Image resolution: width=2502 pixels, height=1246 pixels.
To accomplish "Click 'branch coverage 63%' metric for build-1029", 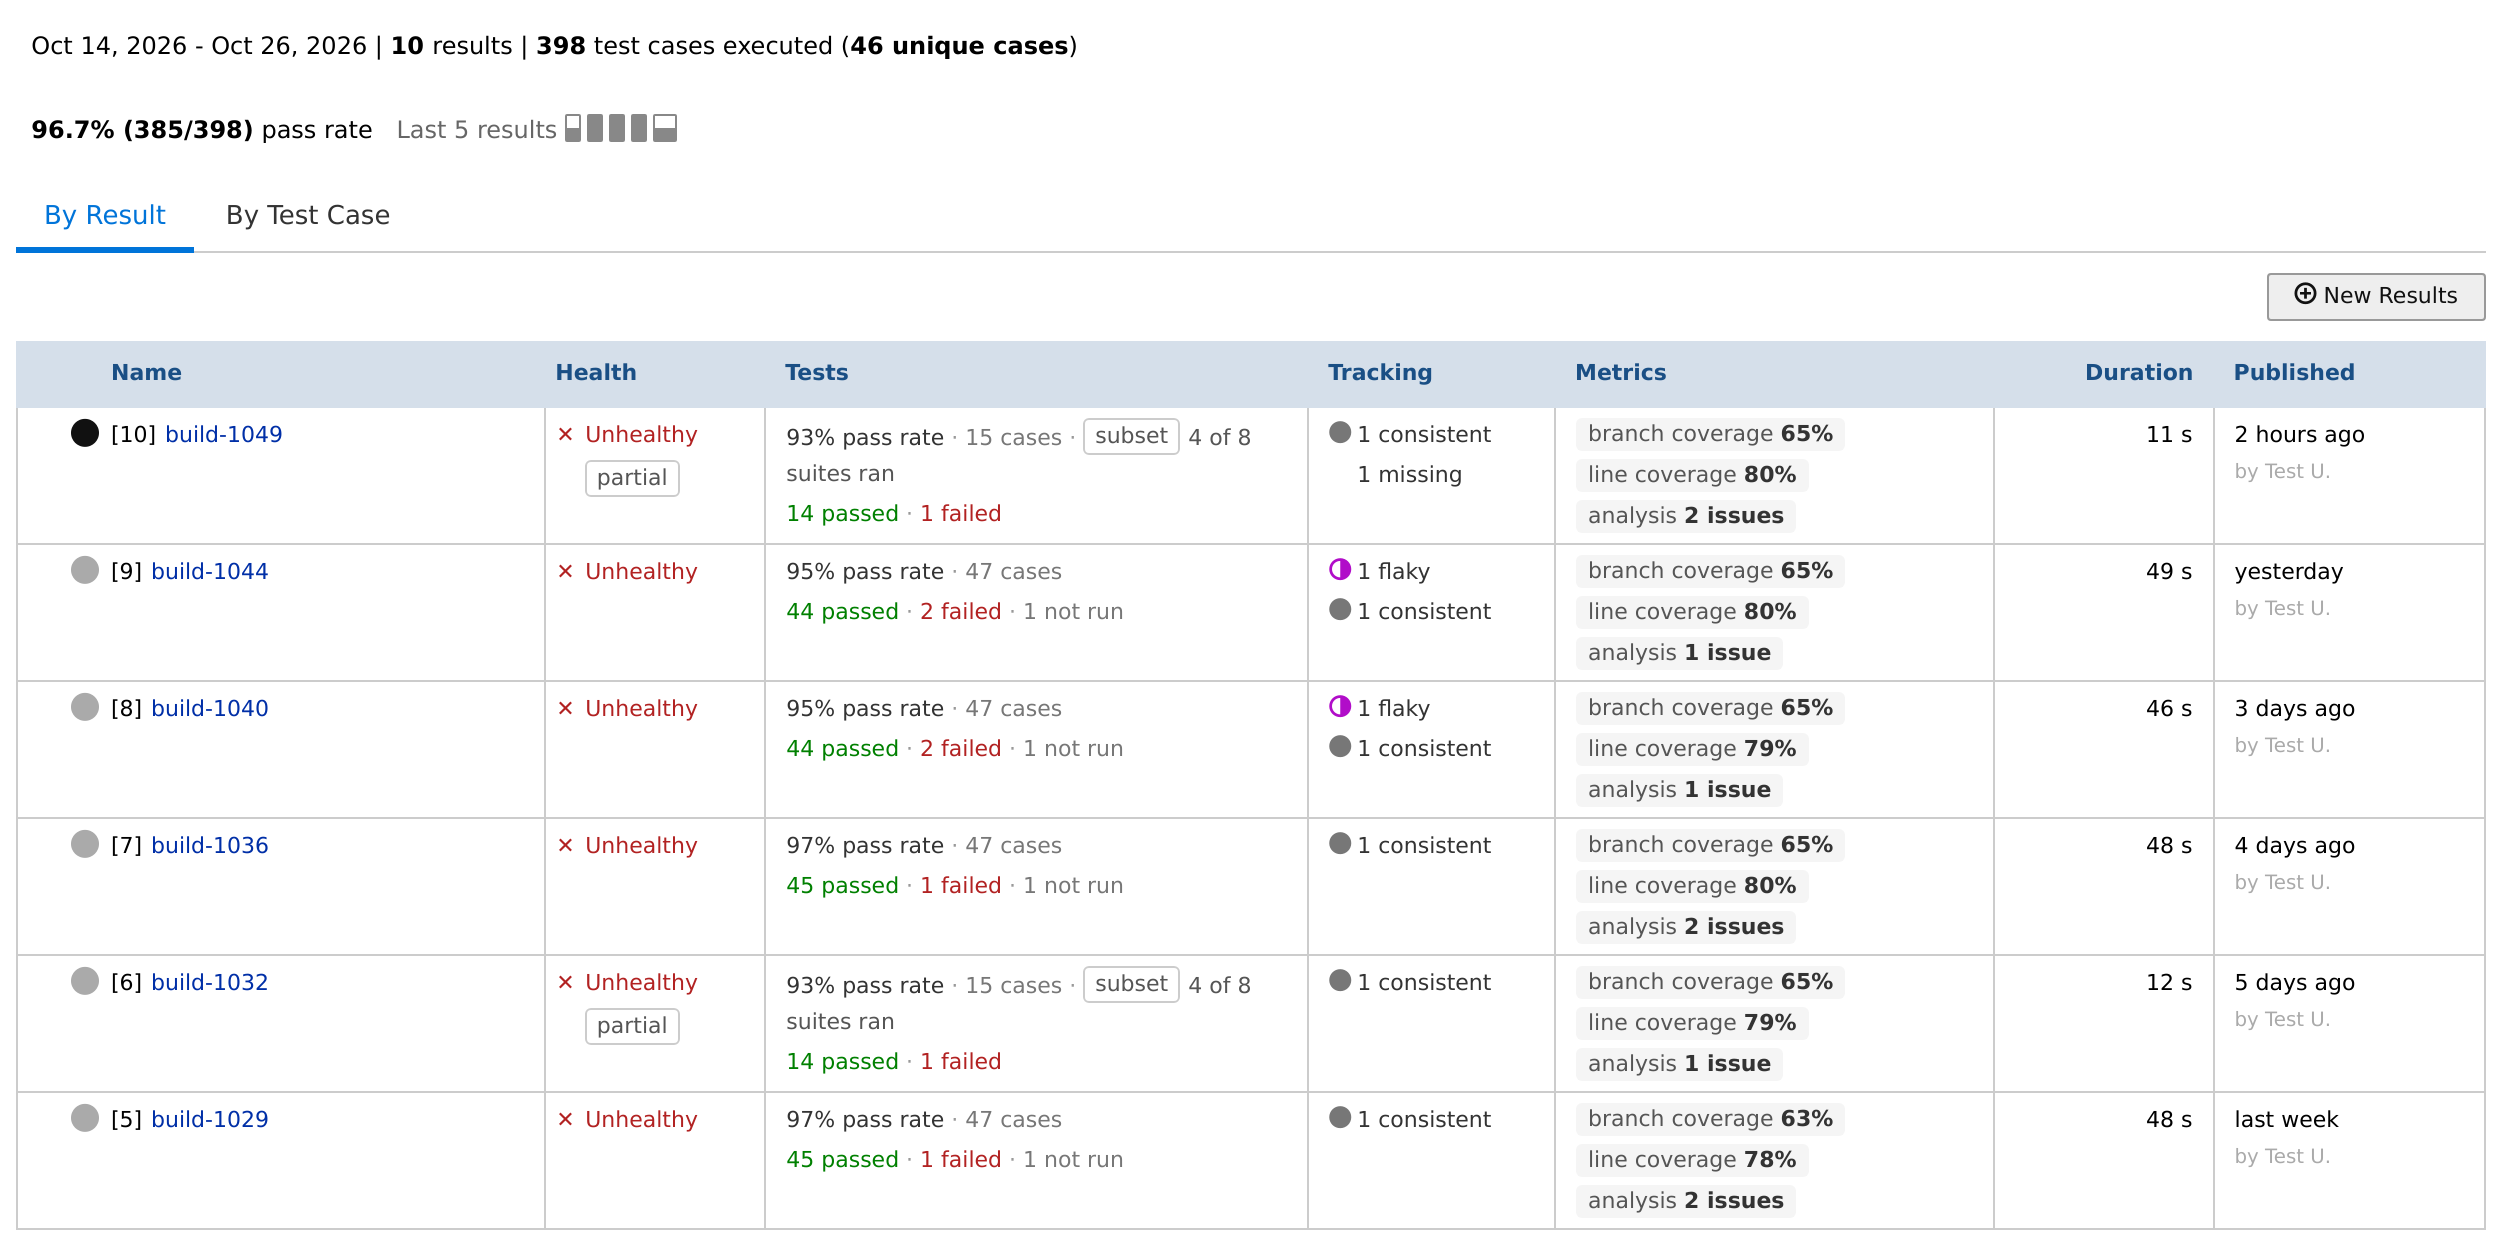I will 1710,1118.
